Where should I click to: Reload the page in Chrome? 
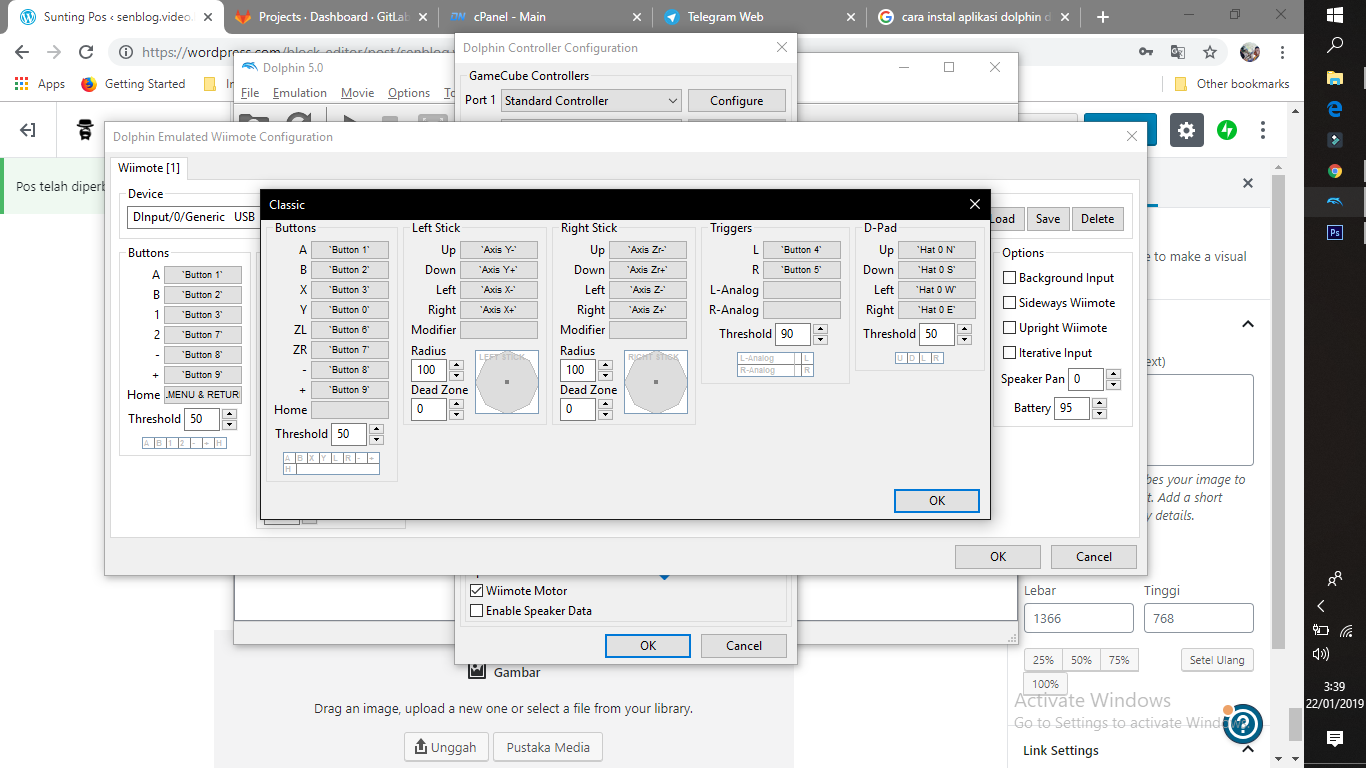pyautogui.click(x=87, y=52)
